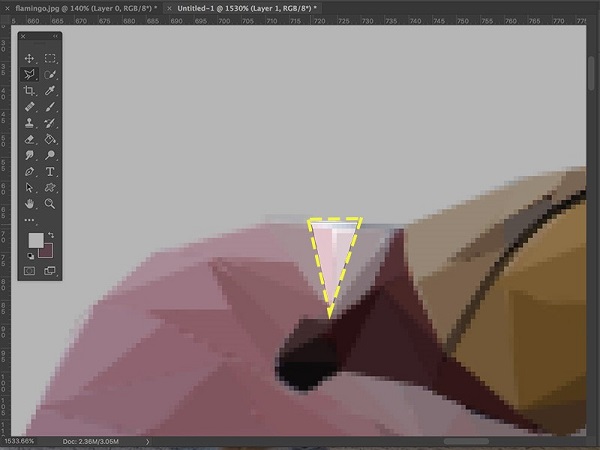The image size is (600, 450).
Task: Collapse the tools panel with double arrows
Action: coord(56,36)
